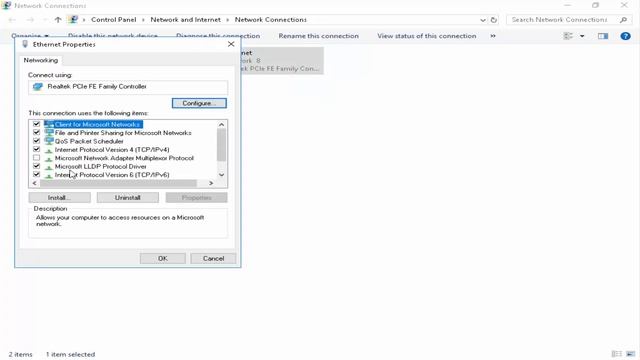Close the Ethernet Properties dialog
Image resolution: width=640 pixels, height=360 pixels.
(231, 44)
